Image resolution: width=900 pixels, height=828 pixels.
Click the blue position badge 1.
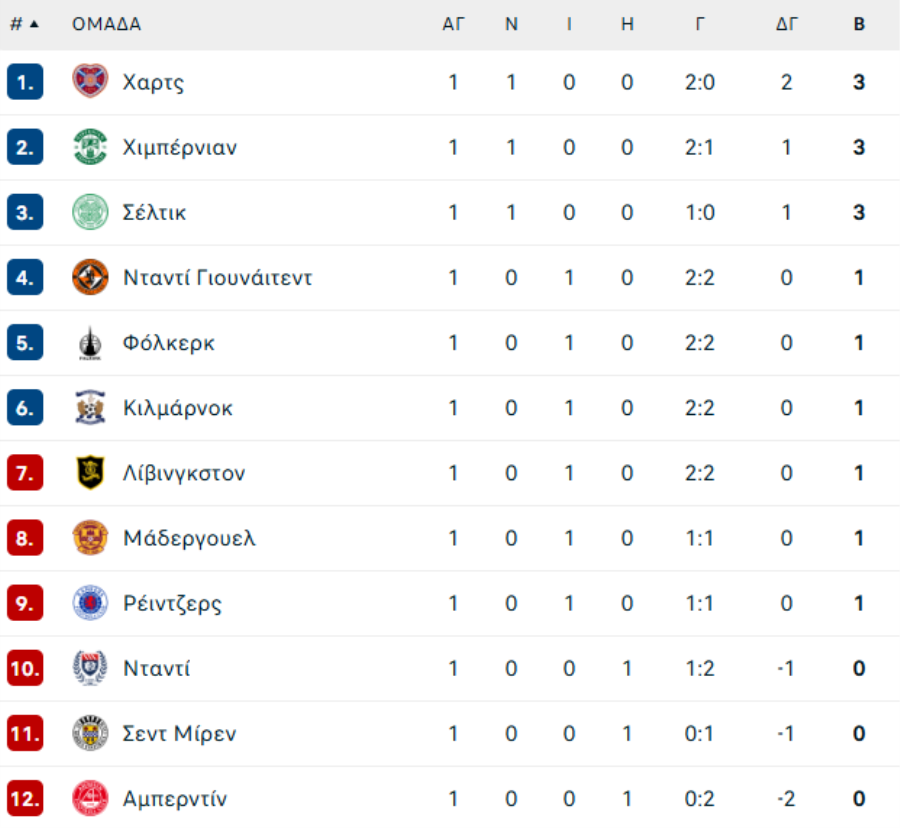pyautogui.click(x=25, y=81)
